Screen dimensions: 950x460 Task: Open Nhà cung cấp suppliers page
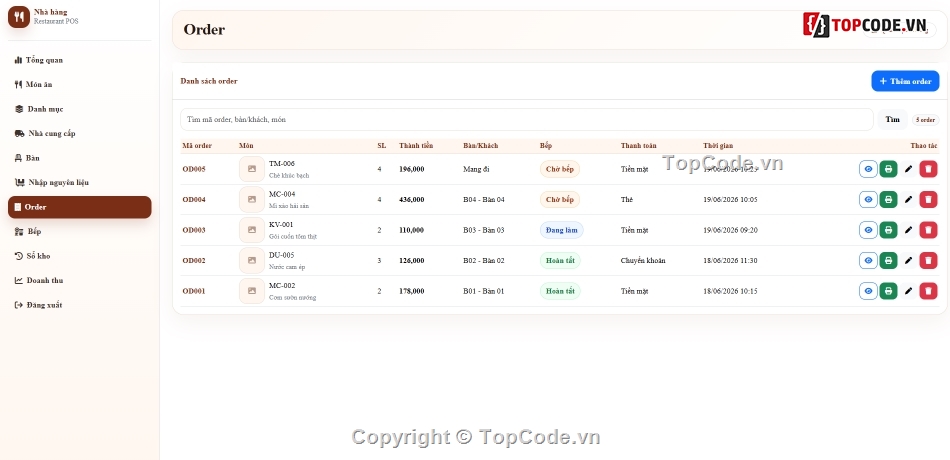(x=79, y=133)
